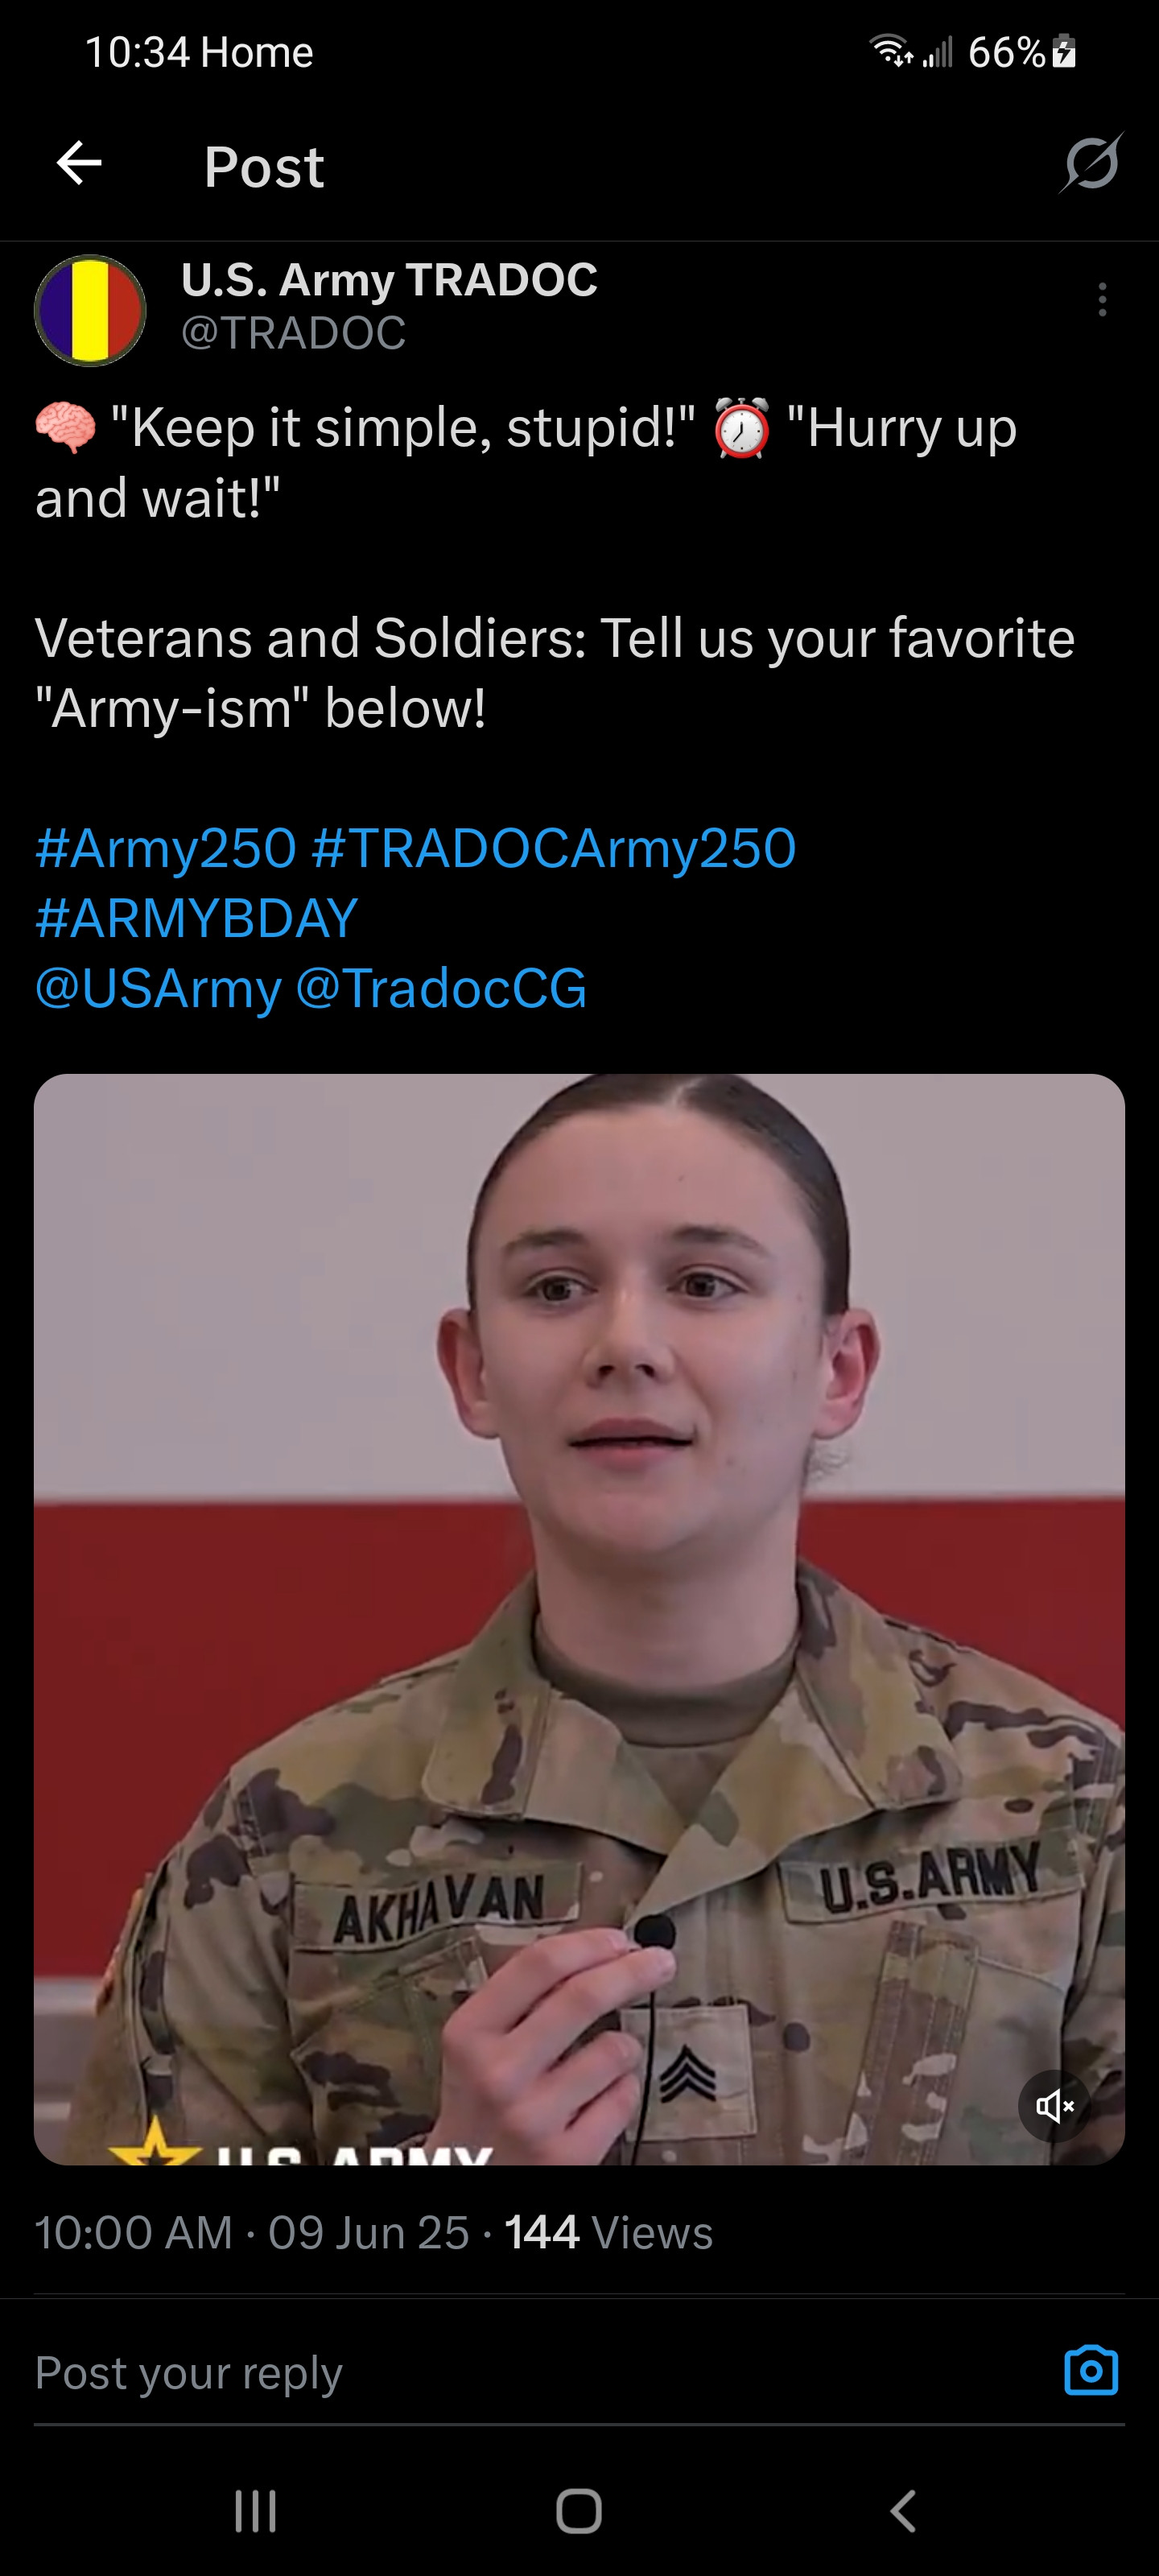The image size is (1159, 2576).
Task: Tap the camera icon in reply bar
Action: click(1091, 2370)
